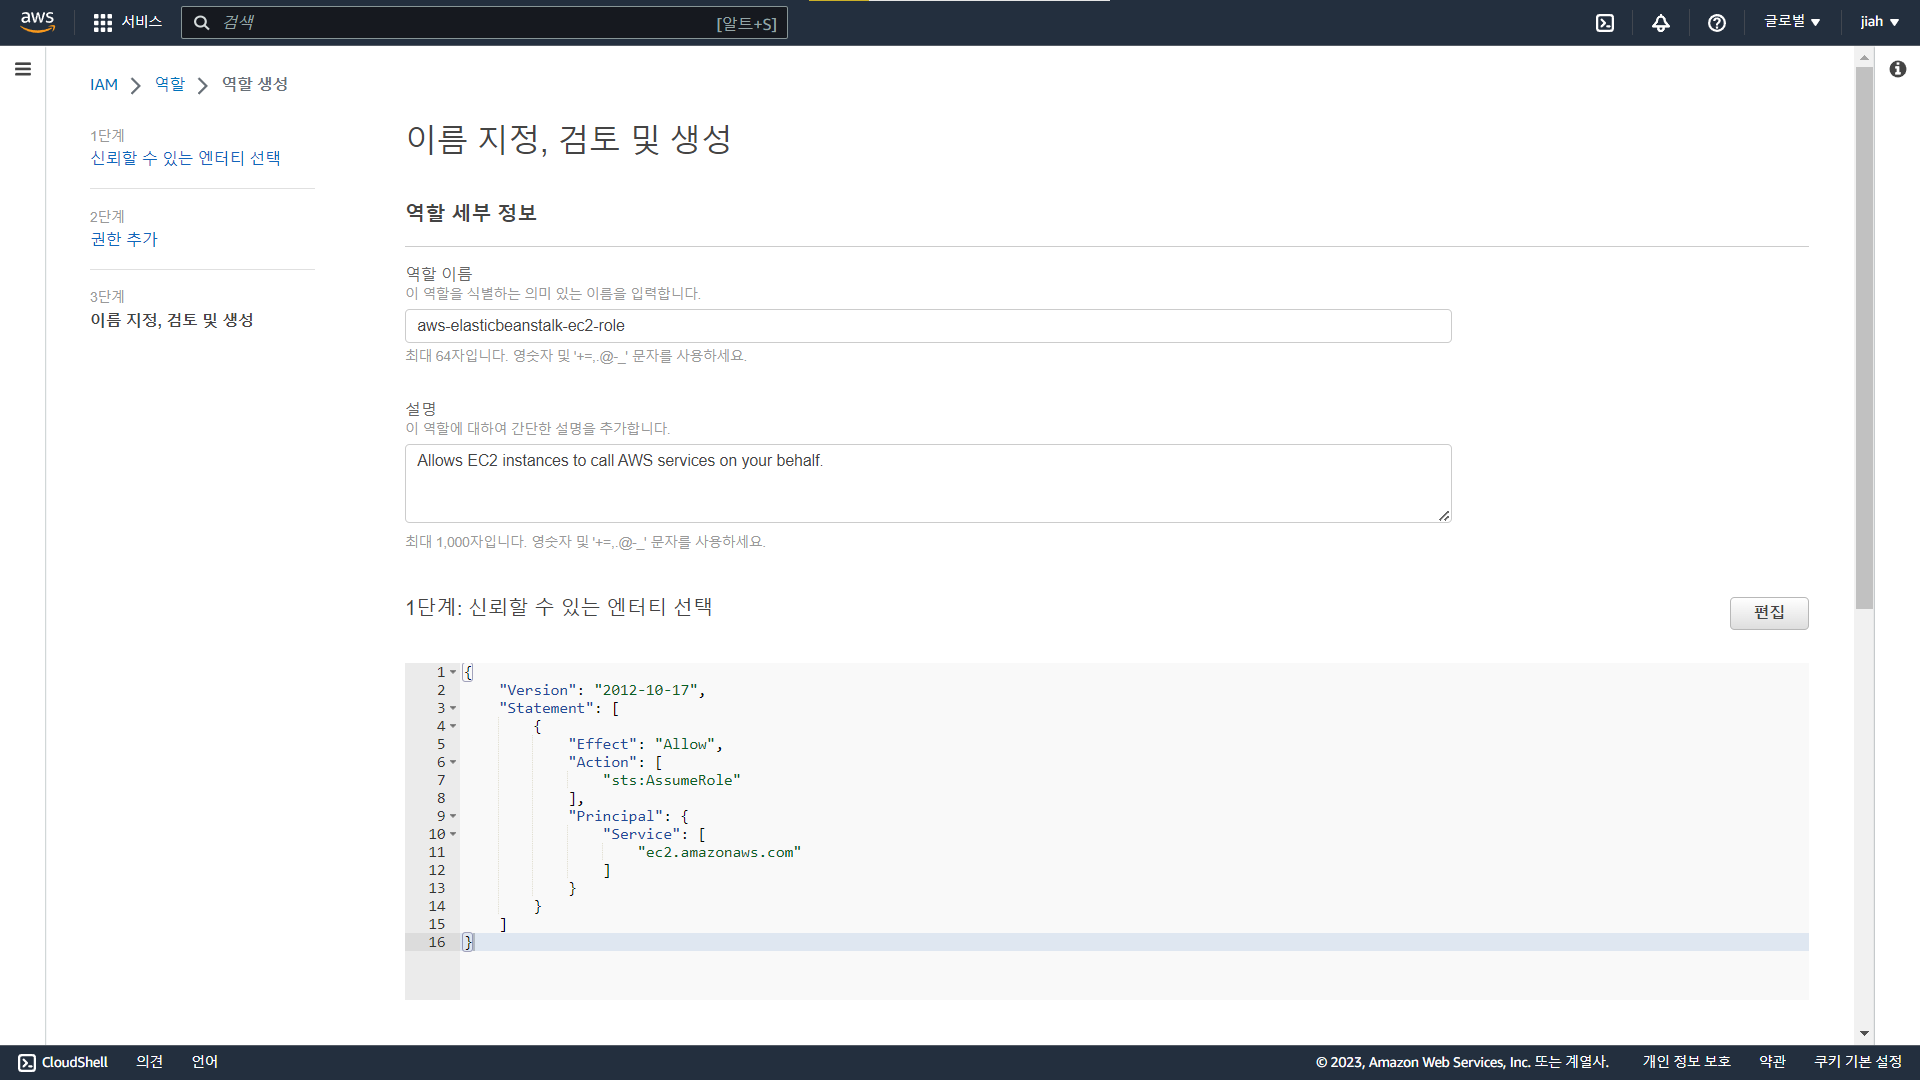Click line number 16 in the gutter
Screen dimensions: 1920x1080
point(437,942)
